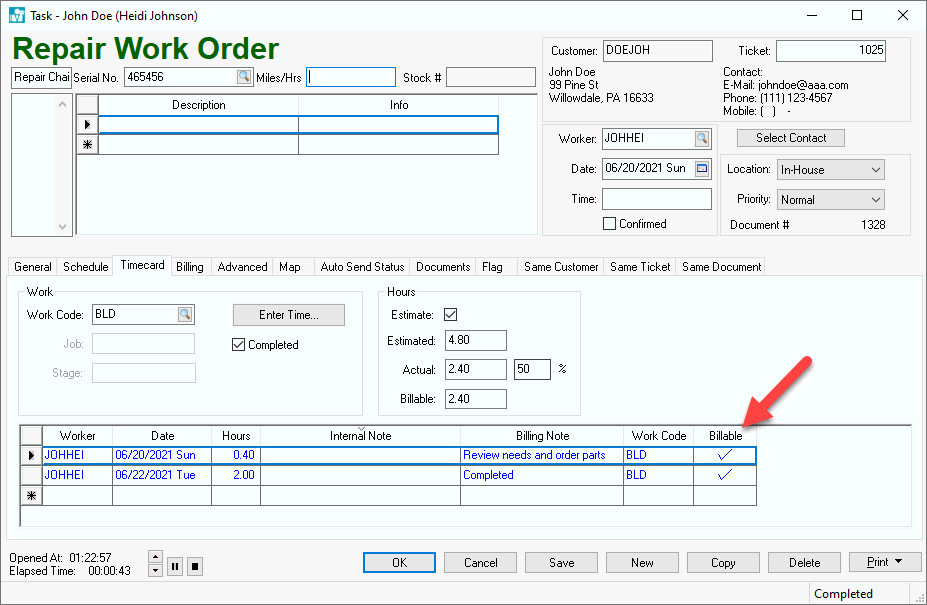Uncheck the Completed checkbox
927x605 pixels.
click(x=238, y=345)
